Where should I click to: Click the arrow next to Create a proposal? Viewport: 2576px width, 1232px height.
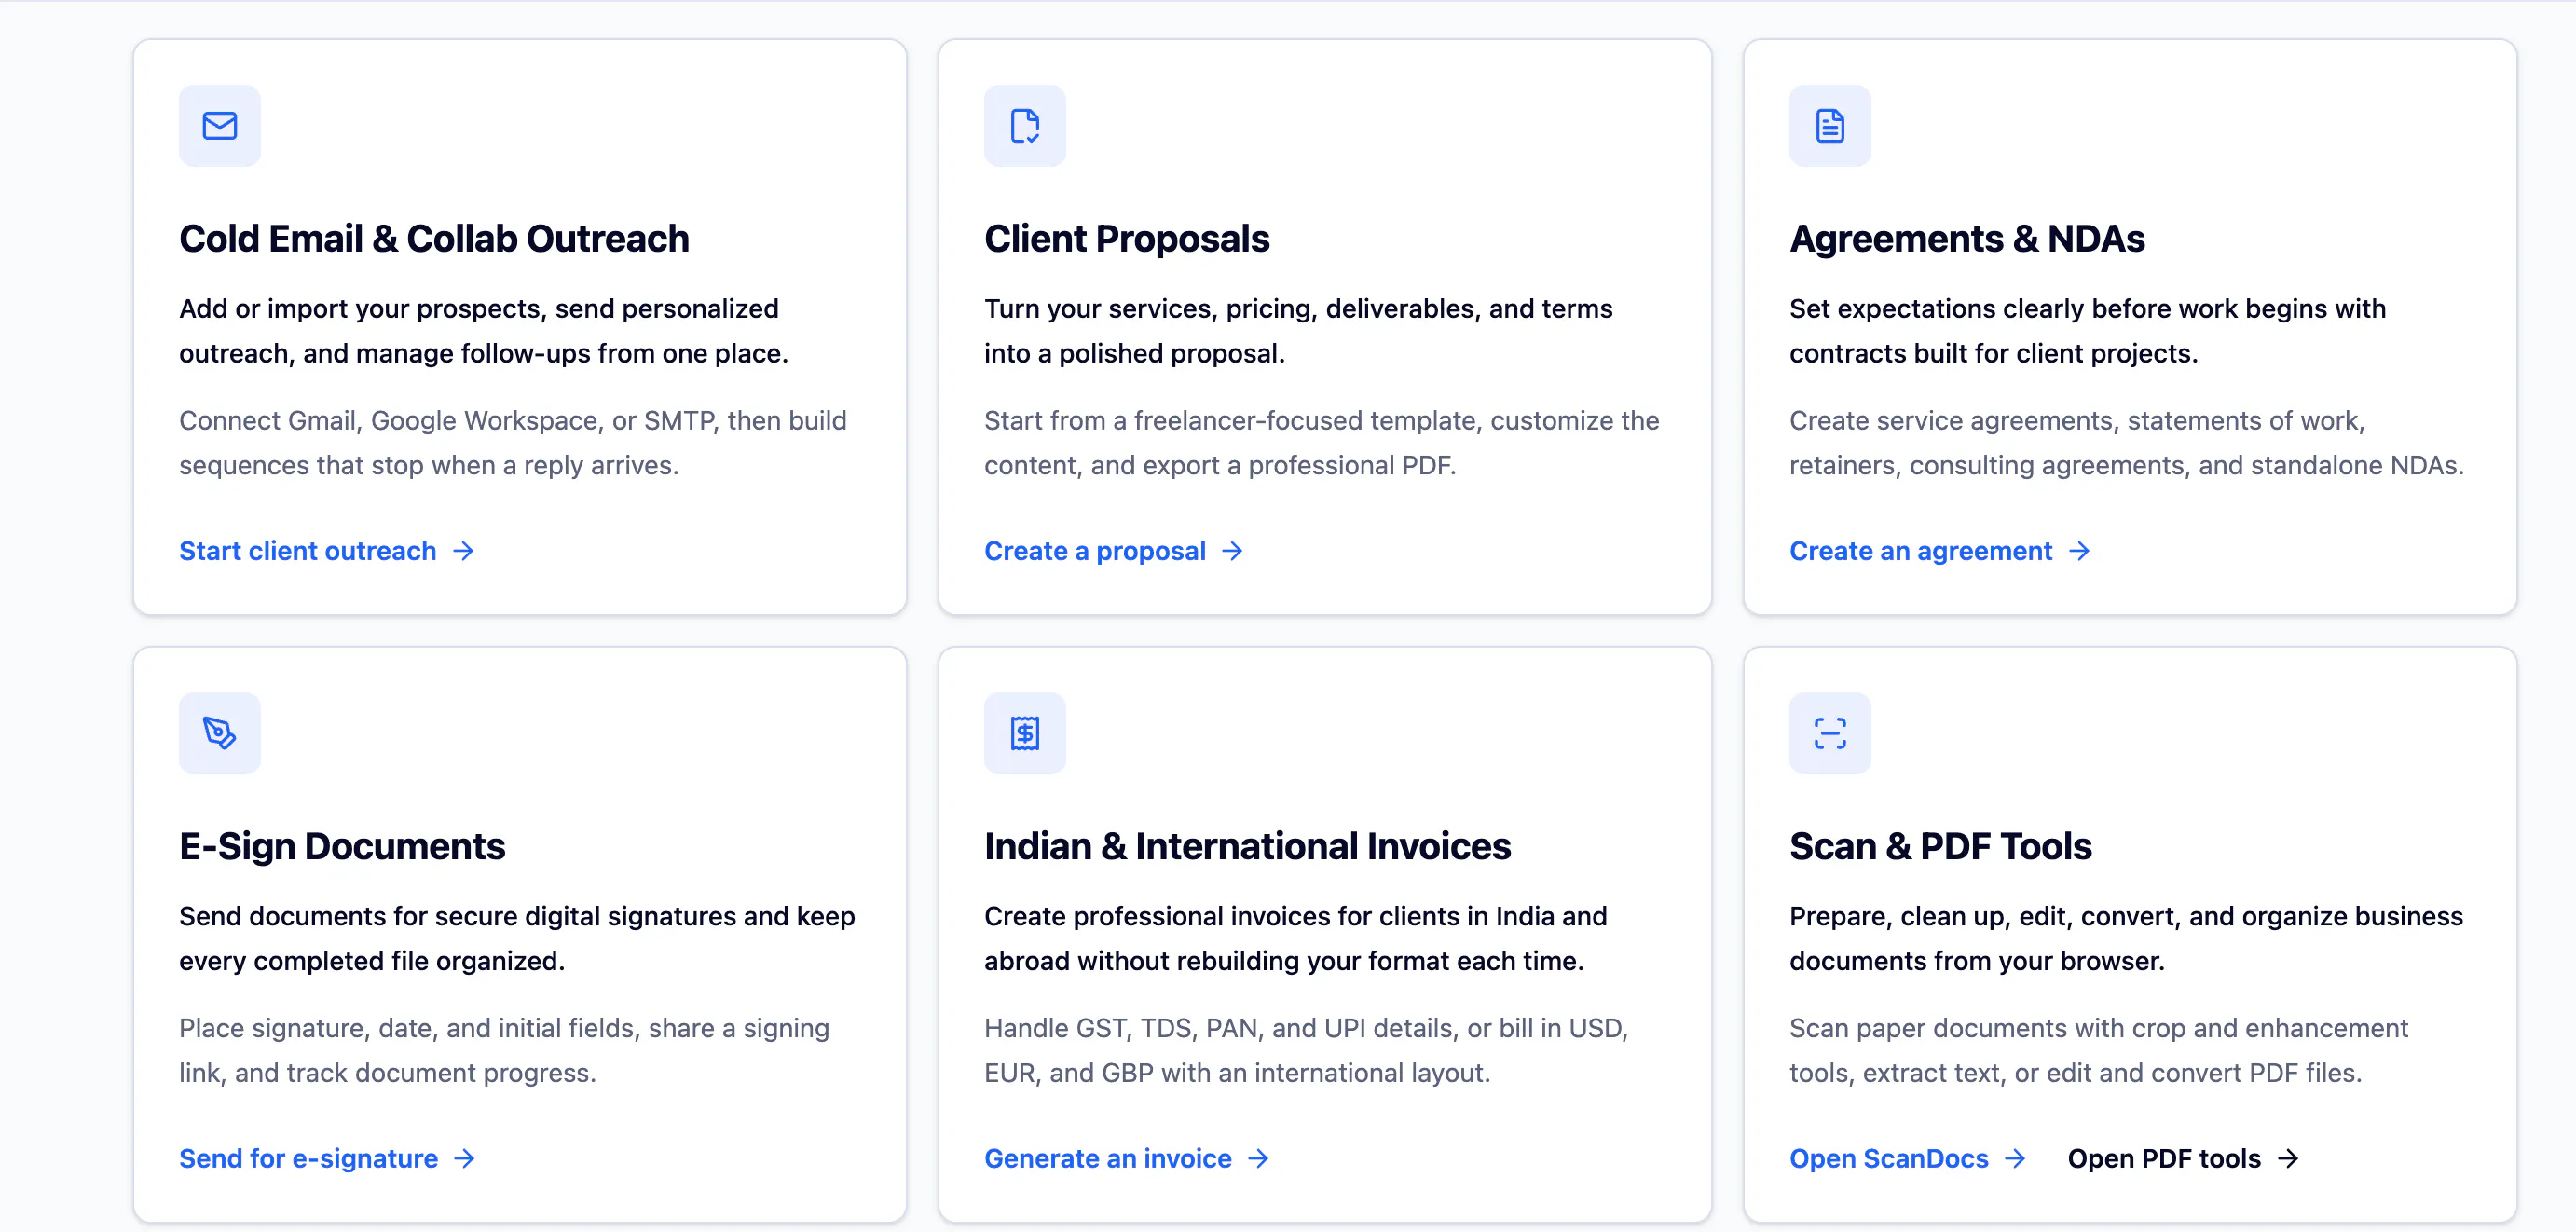click(1232, 551)
